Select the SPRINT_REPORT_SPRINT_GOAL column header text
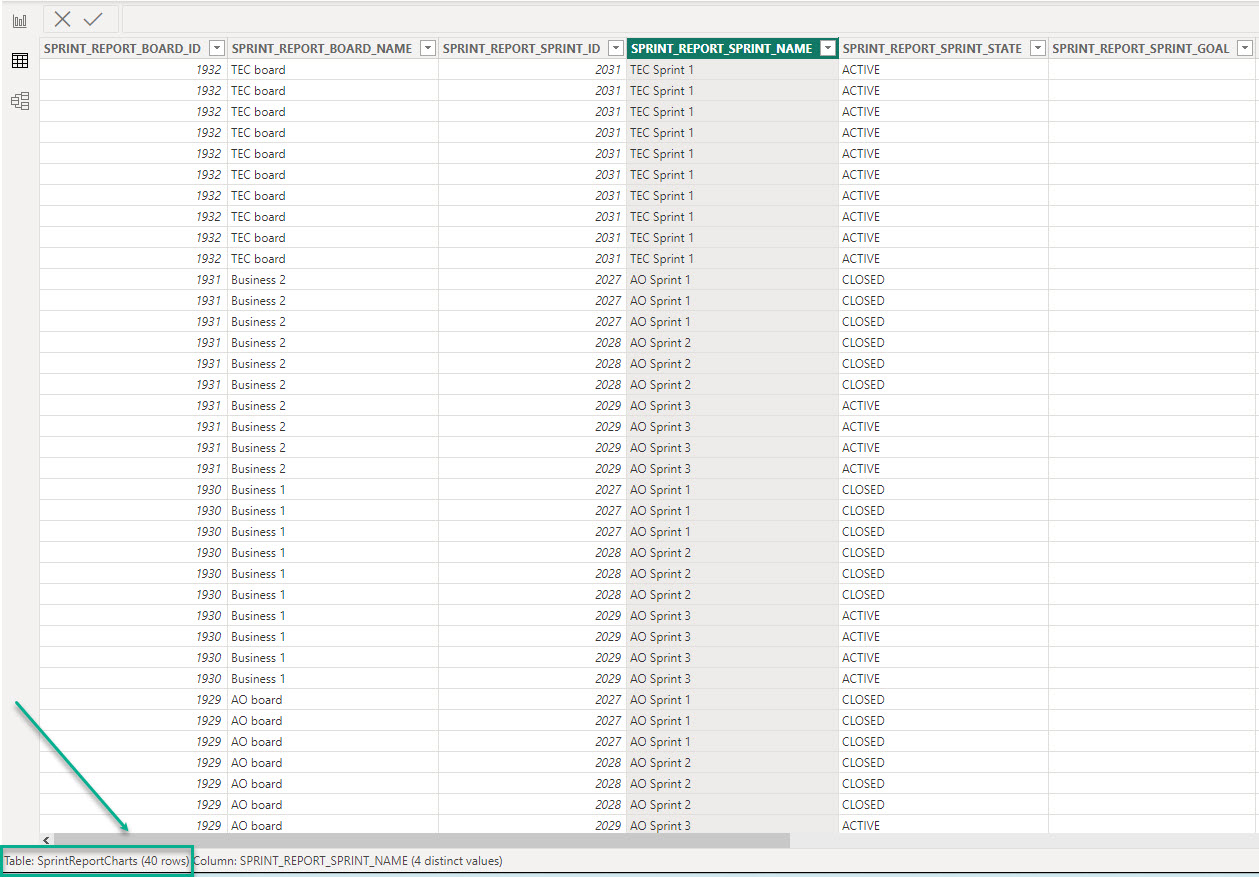 pos(1140,48)
